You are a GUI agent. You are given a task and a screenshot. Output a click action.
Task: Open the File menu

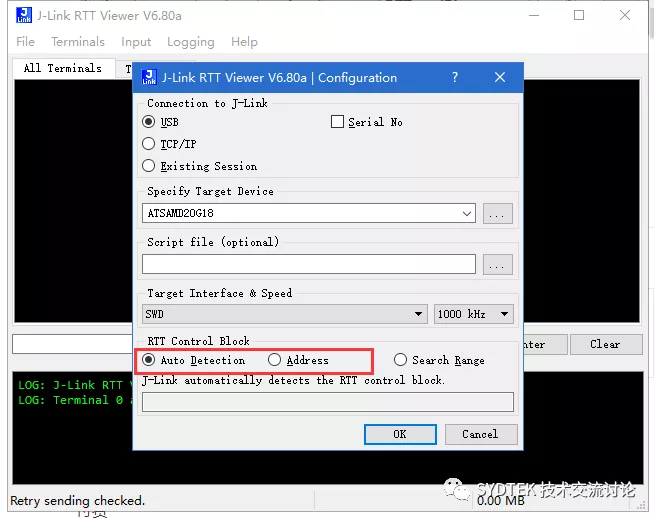[x=26, y=42]
